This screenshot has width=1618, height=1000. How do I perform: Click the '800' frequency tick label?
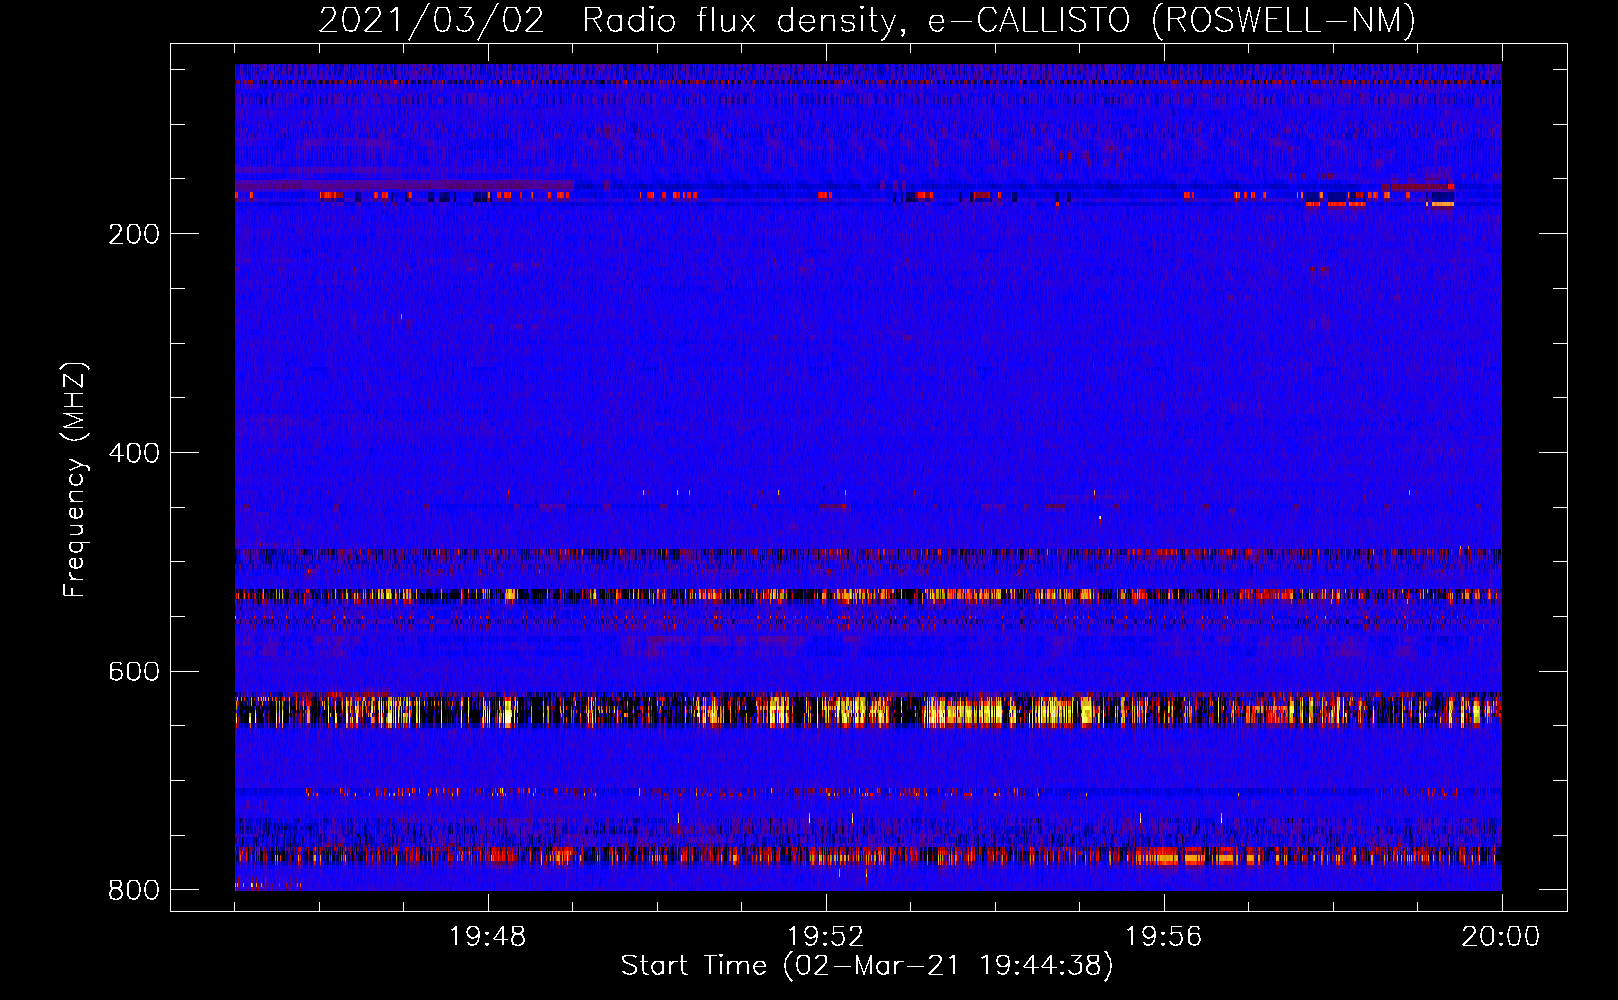pos(134,890)
